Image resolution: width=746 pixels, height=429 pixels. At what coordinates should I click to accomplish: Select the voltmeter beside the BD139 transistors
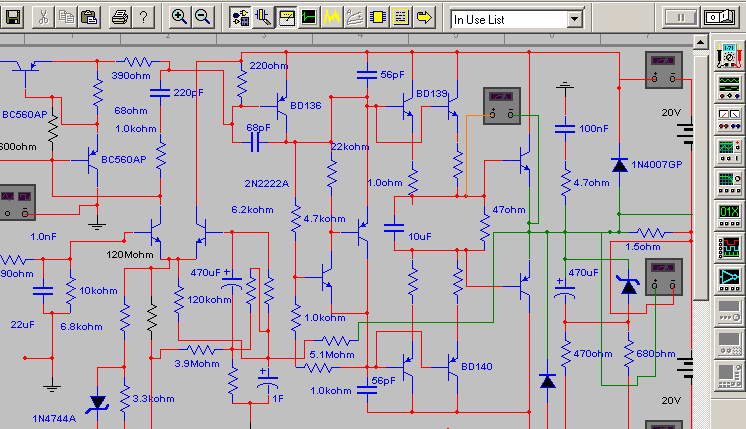coord(502,106)
